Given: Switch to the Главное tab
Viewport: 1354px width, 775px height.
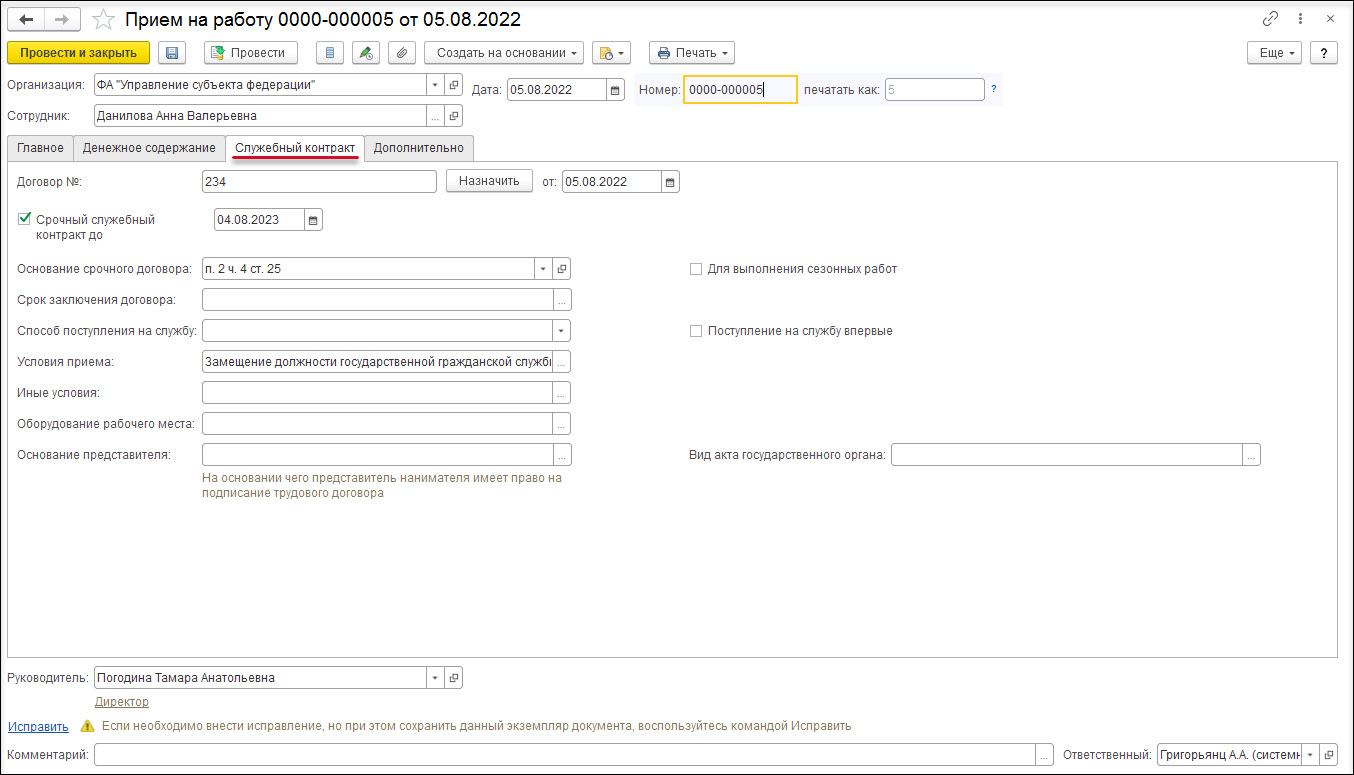Looking at the screenshot, I should pyautogui.click(x=40, y=148).
